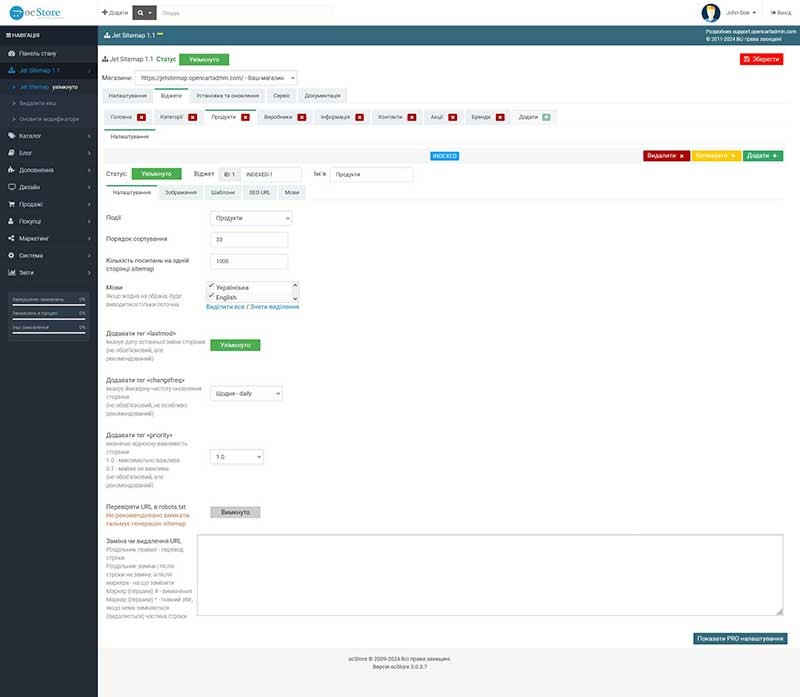Click the blue INDEXED badge

(444, 156)
